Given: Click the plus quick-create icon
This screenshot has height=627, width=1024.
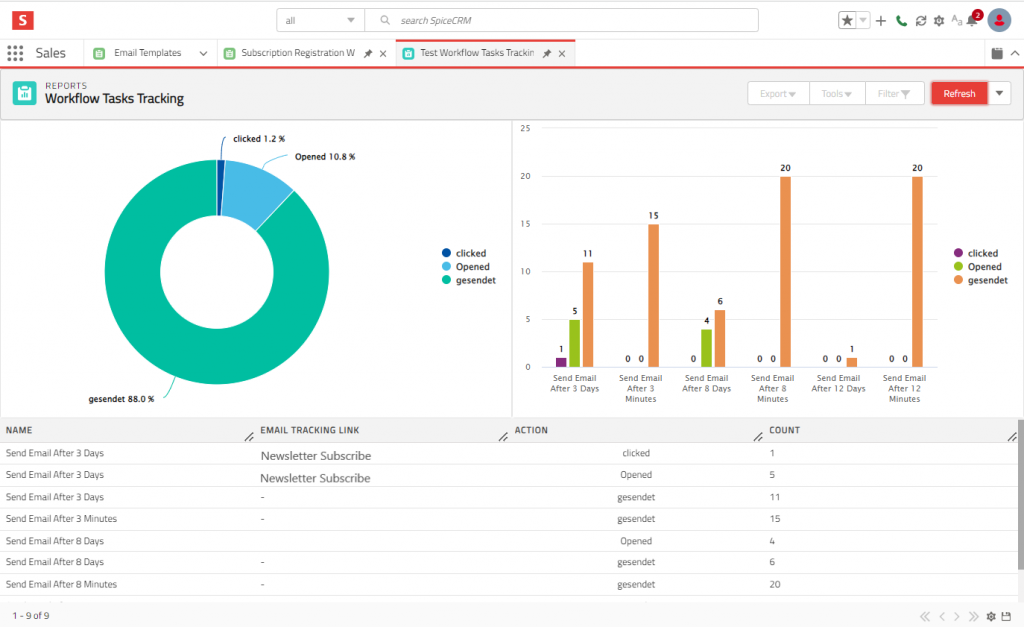Looking at the screenshot, I should 881,21.
